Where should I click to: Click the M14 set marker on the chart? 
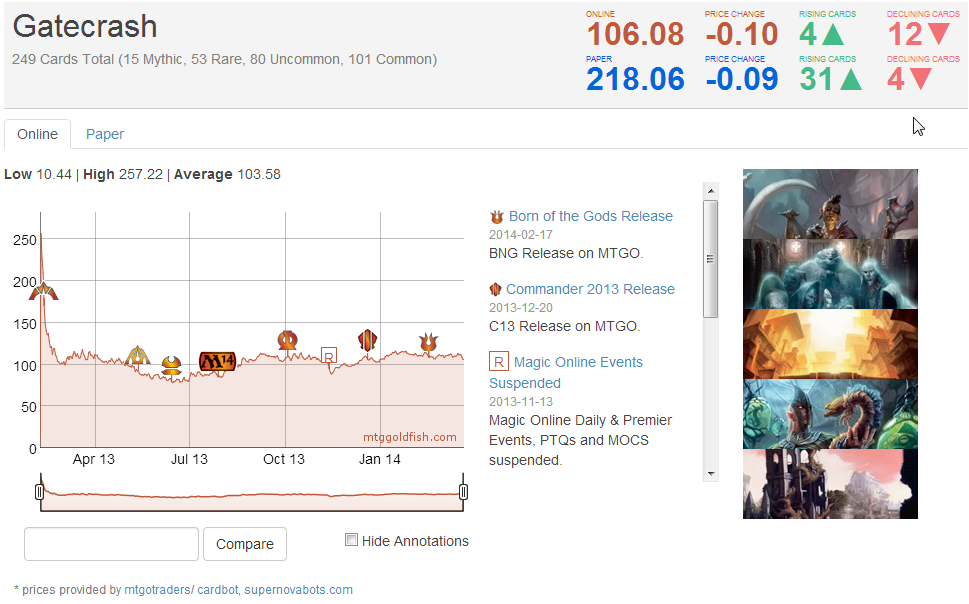(x=216, y=361)
